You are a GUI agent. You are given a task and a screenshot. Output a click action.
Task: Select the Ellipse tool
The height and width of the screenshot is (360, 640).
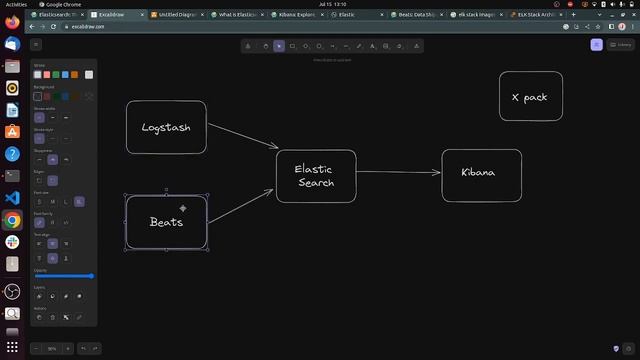pyautogui.click(x=319, y=46)
